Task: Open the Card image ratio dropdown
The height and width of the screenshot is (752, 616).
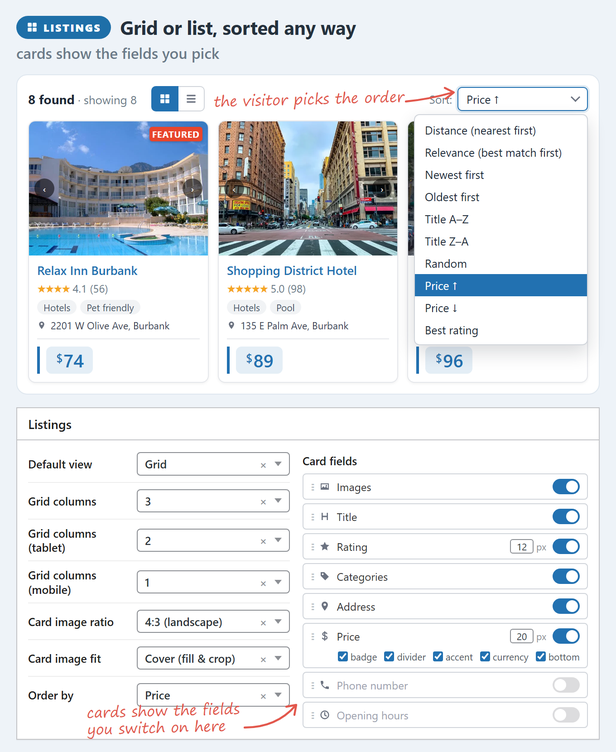Action: click(213, 622)
